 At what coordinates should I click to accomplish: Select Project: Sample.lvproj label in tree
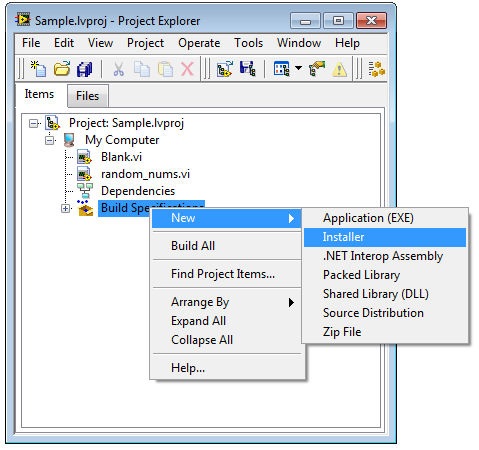click(126, 123)
